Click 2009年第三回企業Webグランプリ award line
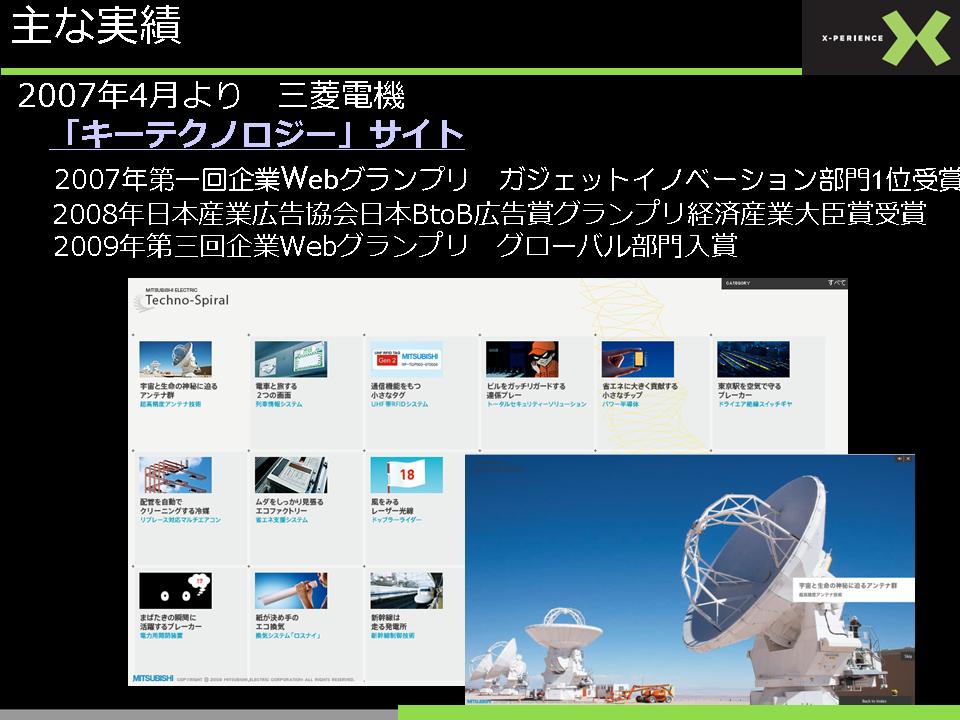Image resolution: width=960 pixels, height=720 pixels. (x=396, y=246)
